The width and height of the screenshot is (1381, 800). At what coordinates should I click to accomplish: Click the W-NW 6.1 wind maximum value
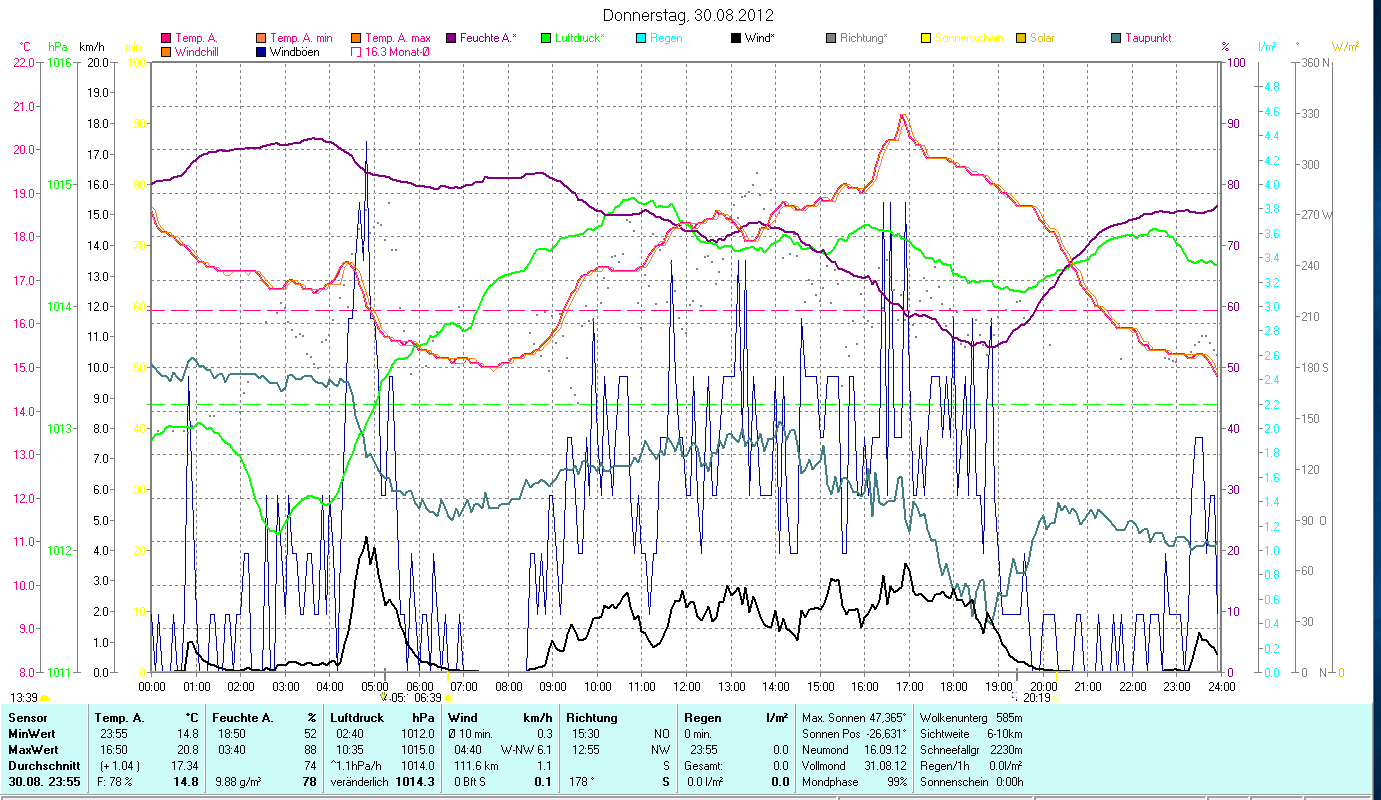coord(526,749)
